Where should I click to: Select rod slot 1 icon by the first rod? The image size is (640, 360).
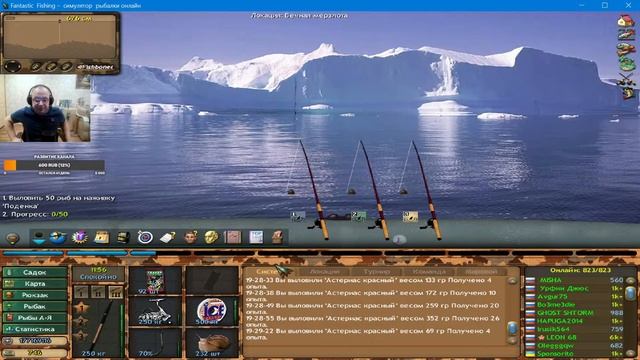[x=298, y=217]
